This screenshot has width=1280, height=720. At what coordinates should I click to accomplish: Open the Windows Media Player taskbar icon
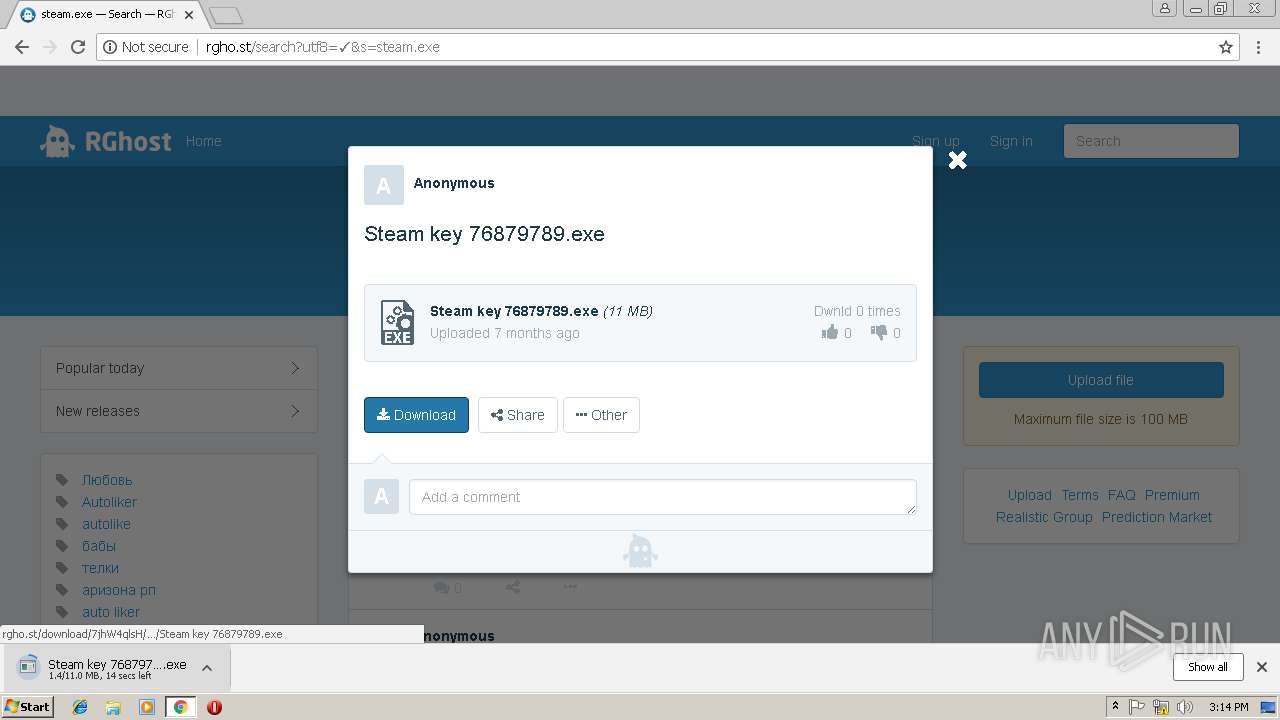point(147,707)
